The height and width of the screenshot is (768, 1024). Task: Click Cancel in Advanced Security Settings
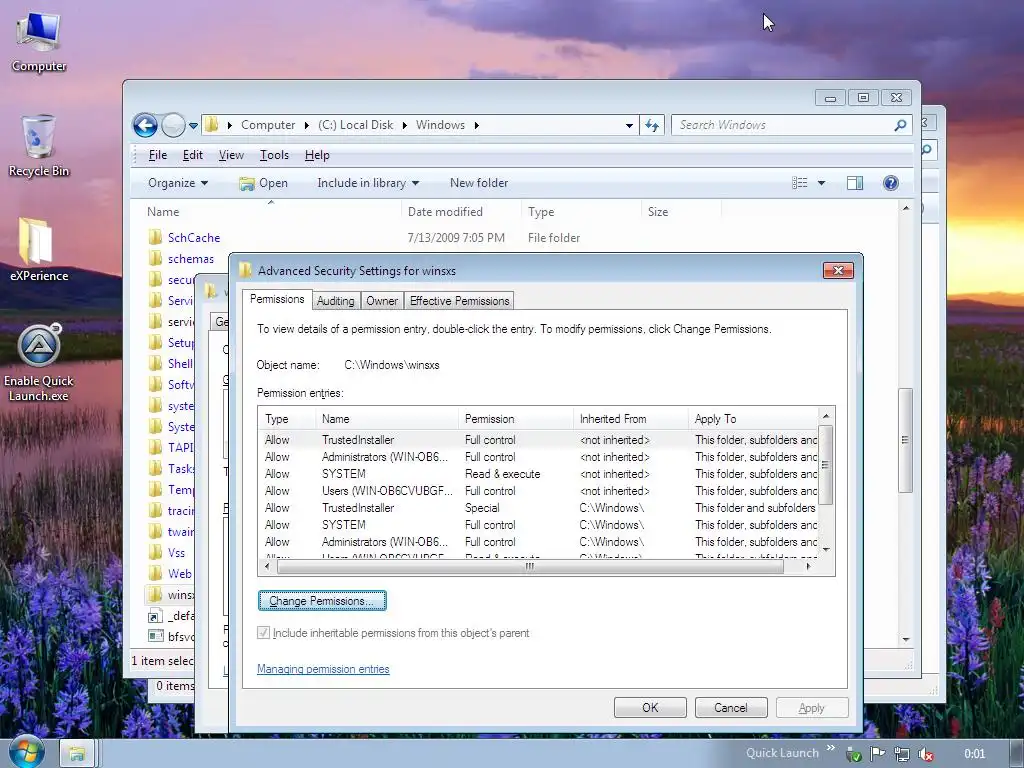pos(731,708)
